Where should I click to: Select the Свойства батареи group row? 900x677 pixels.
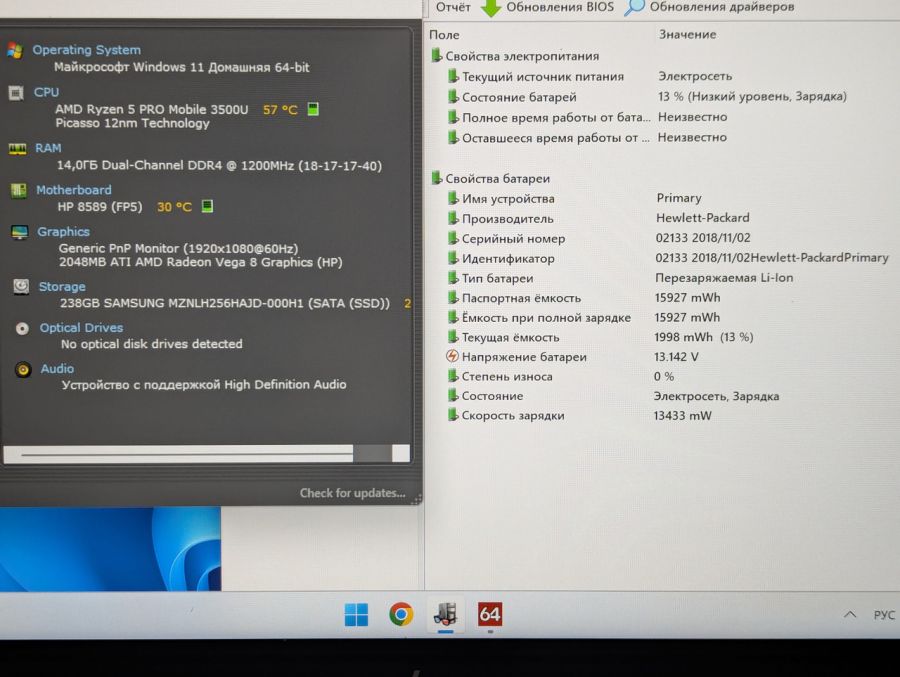[x=491, y=179]
